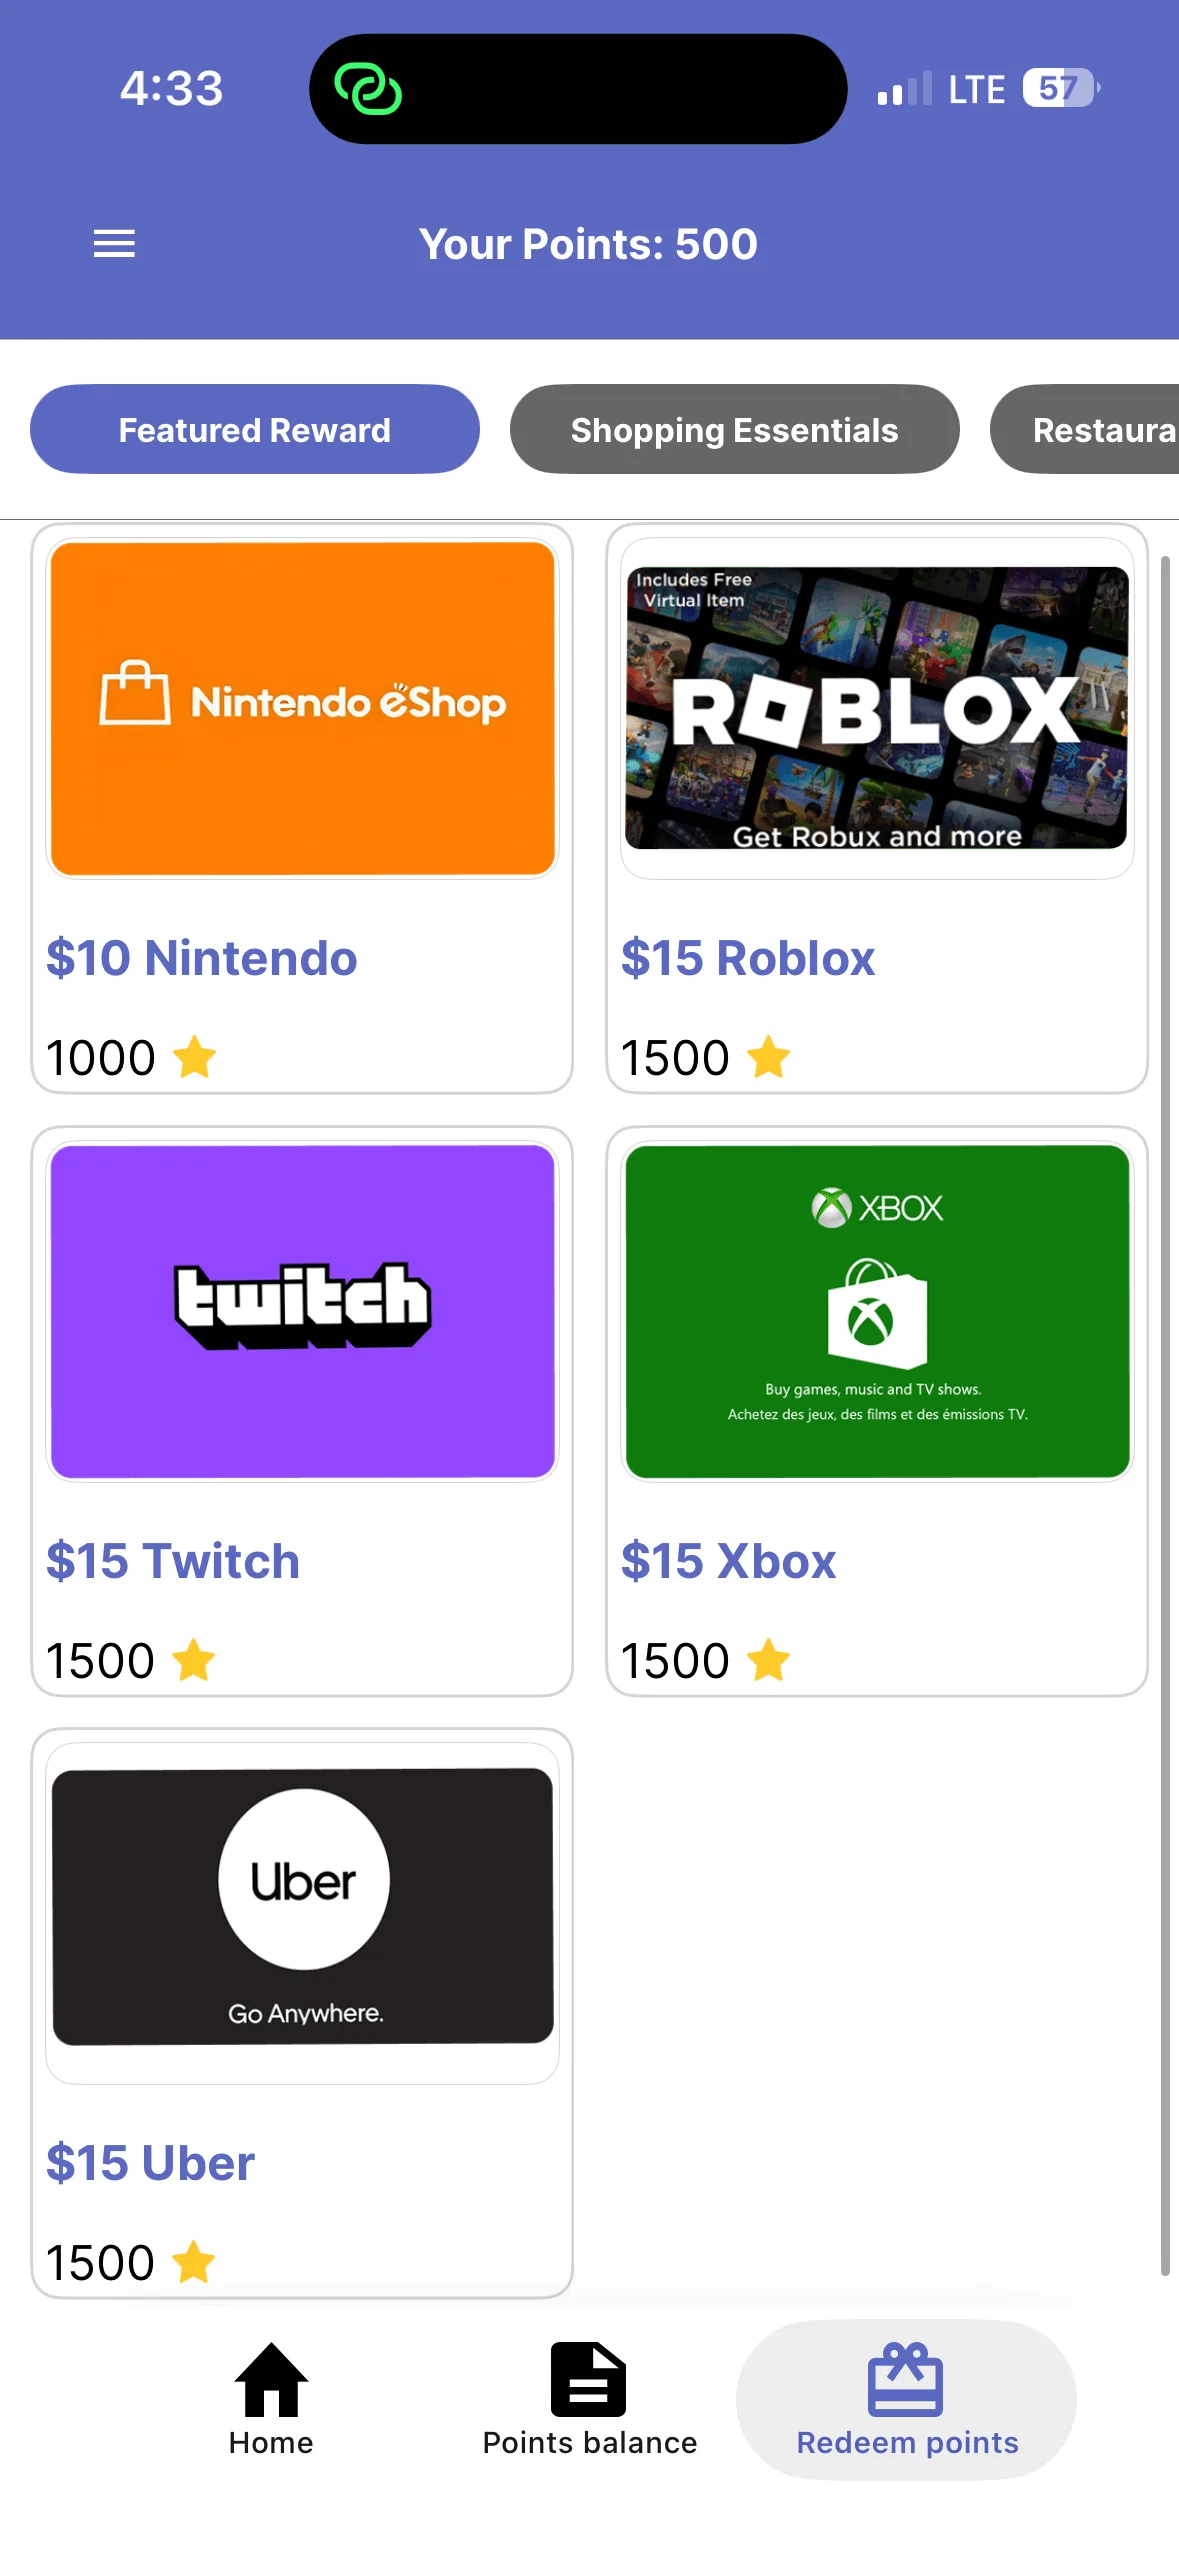
Task: Open the hamburger menu
Action: pyautogui.click(x=114, y=244)
